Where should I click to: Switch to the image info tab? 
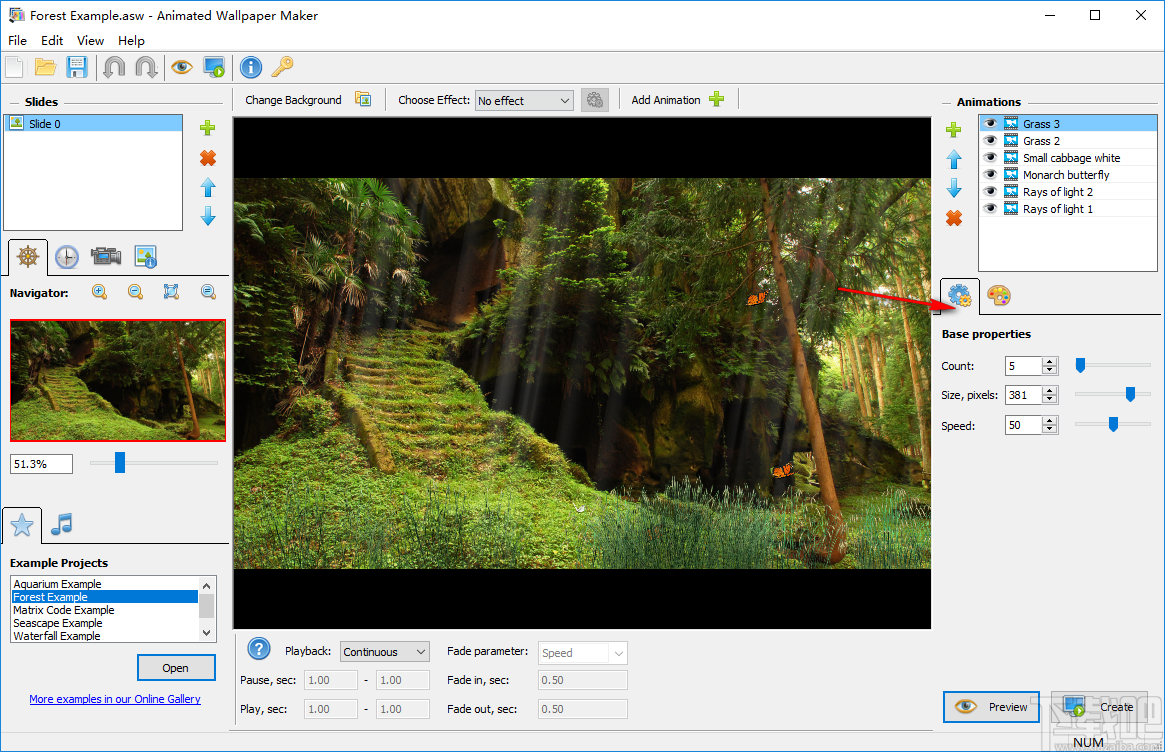(x=146, y=257)
